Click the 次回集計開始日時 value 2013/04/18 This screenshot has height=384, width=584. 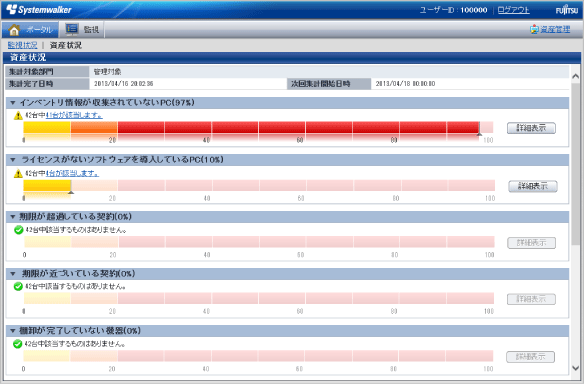pos(405,84)
